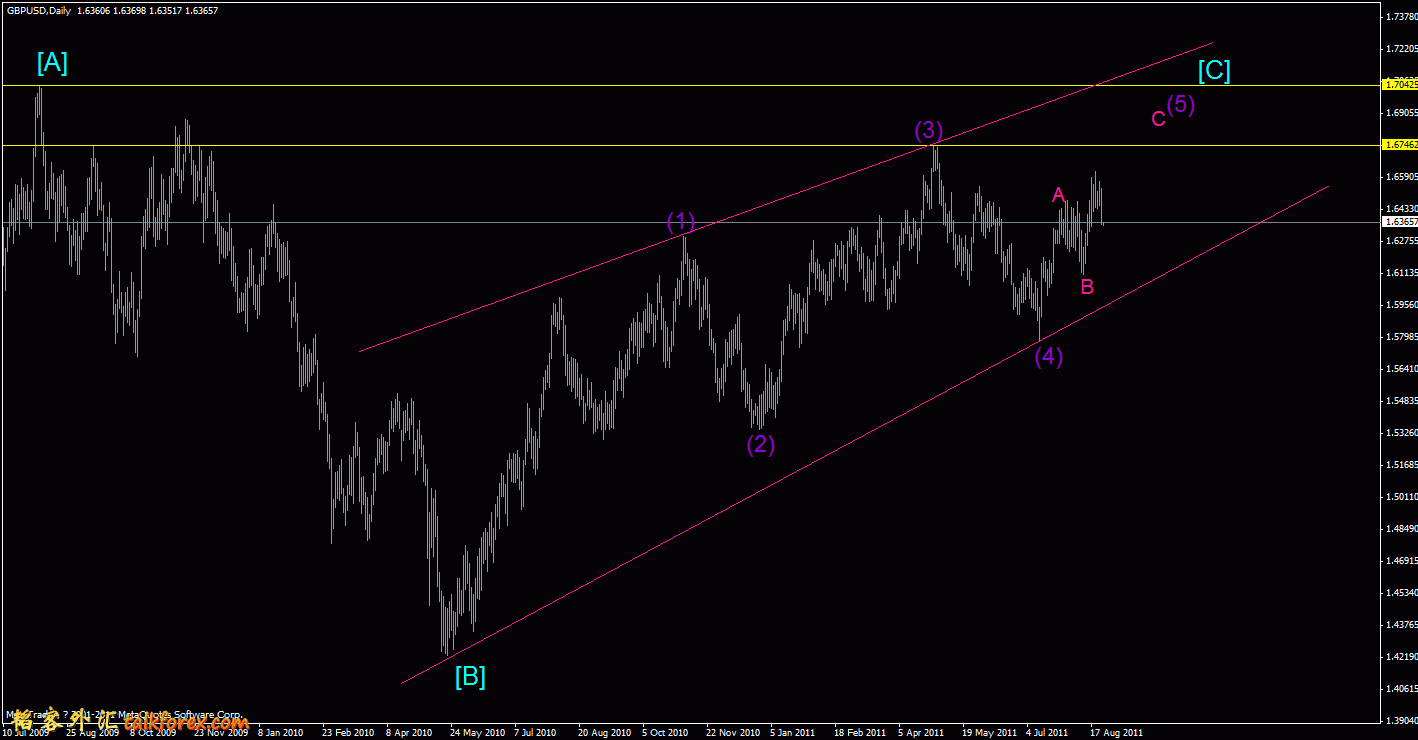
Task: Click the highlighted 1.70425 price tag
Action: [1400, 85]
